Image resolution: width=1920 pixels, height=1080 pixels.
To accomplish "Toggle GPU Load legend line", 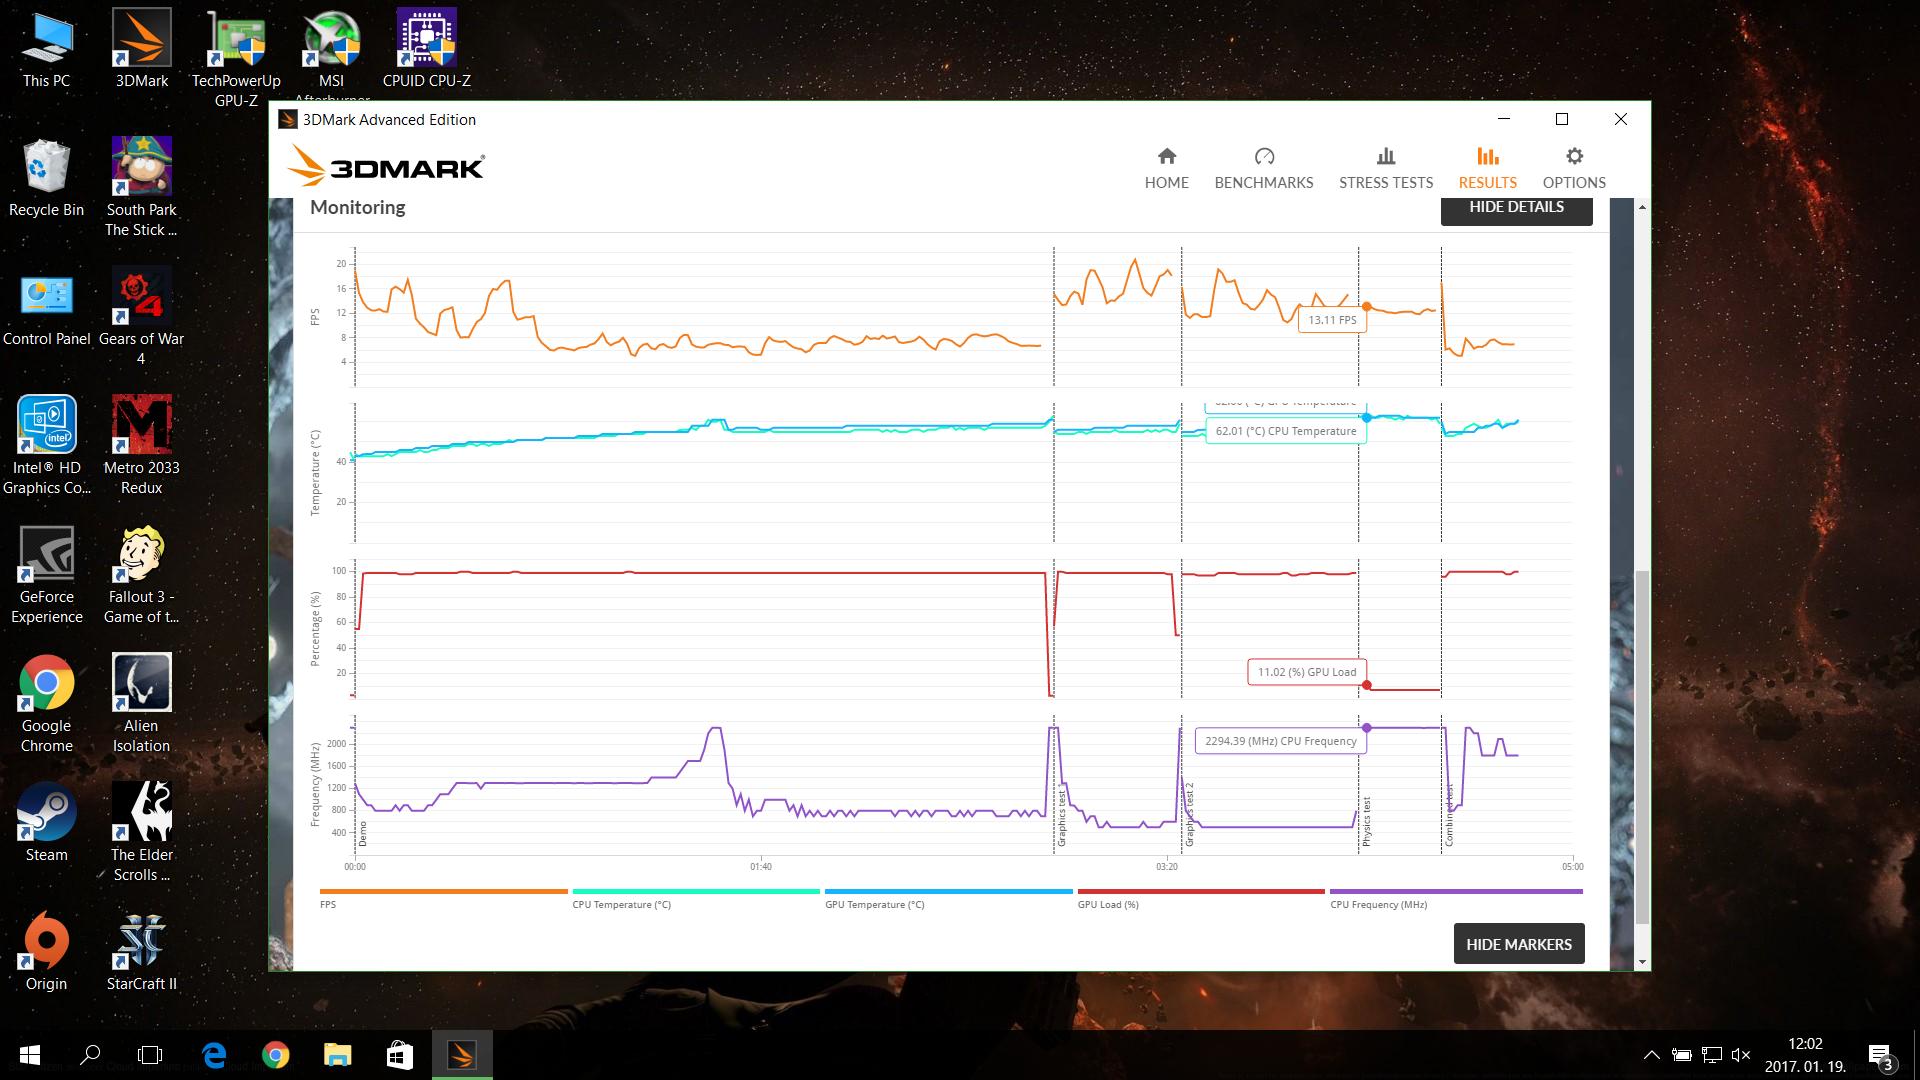I will [x=1200, y=891].
